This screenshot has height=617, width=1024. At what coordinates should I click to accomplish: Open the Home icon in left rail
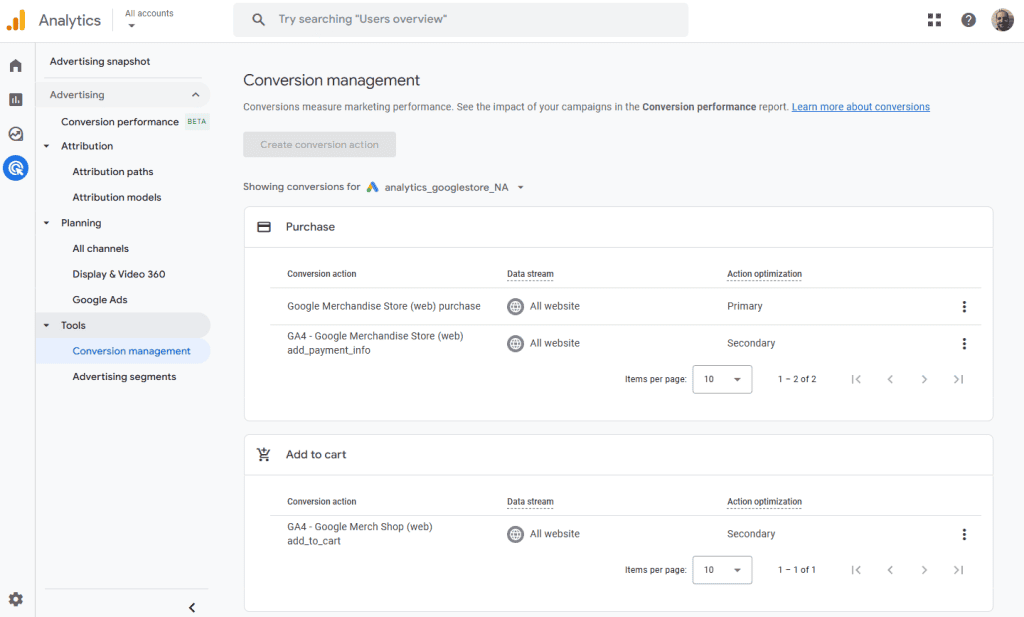(16, 66)
